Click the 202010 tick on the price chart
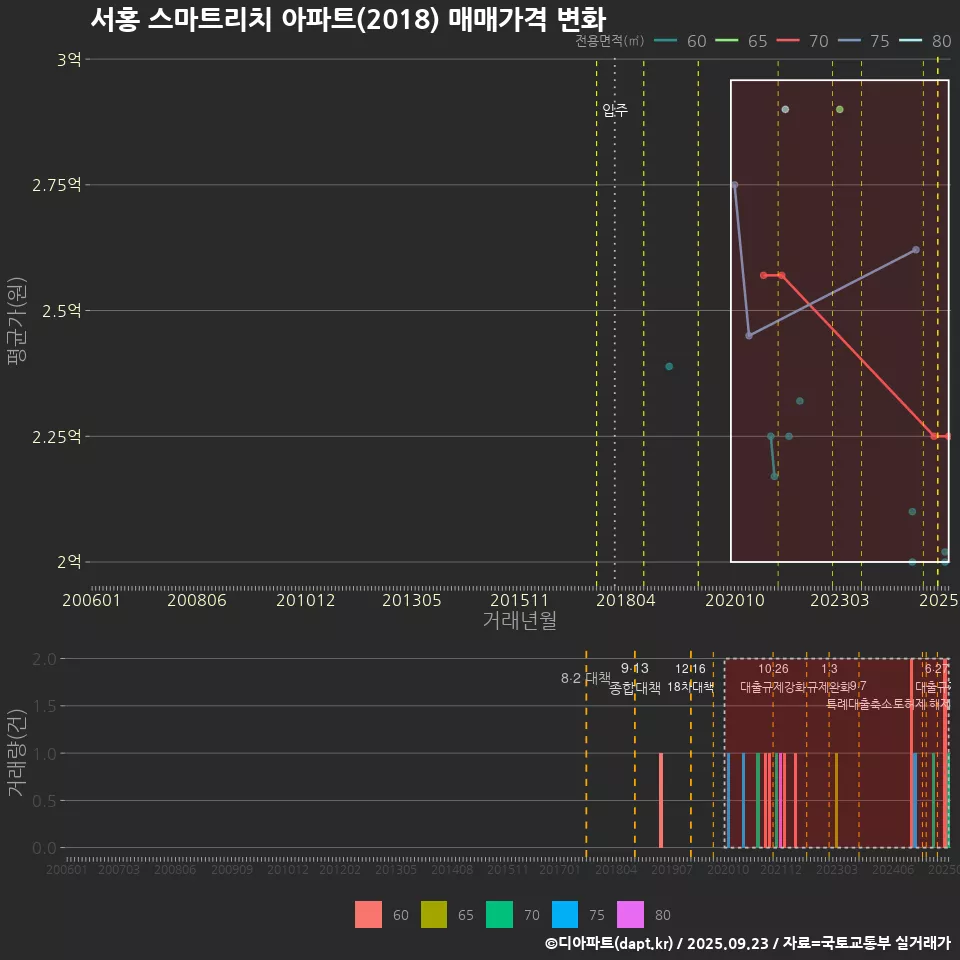 pyautogui.click(x=735, y=600)
